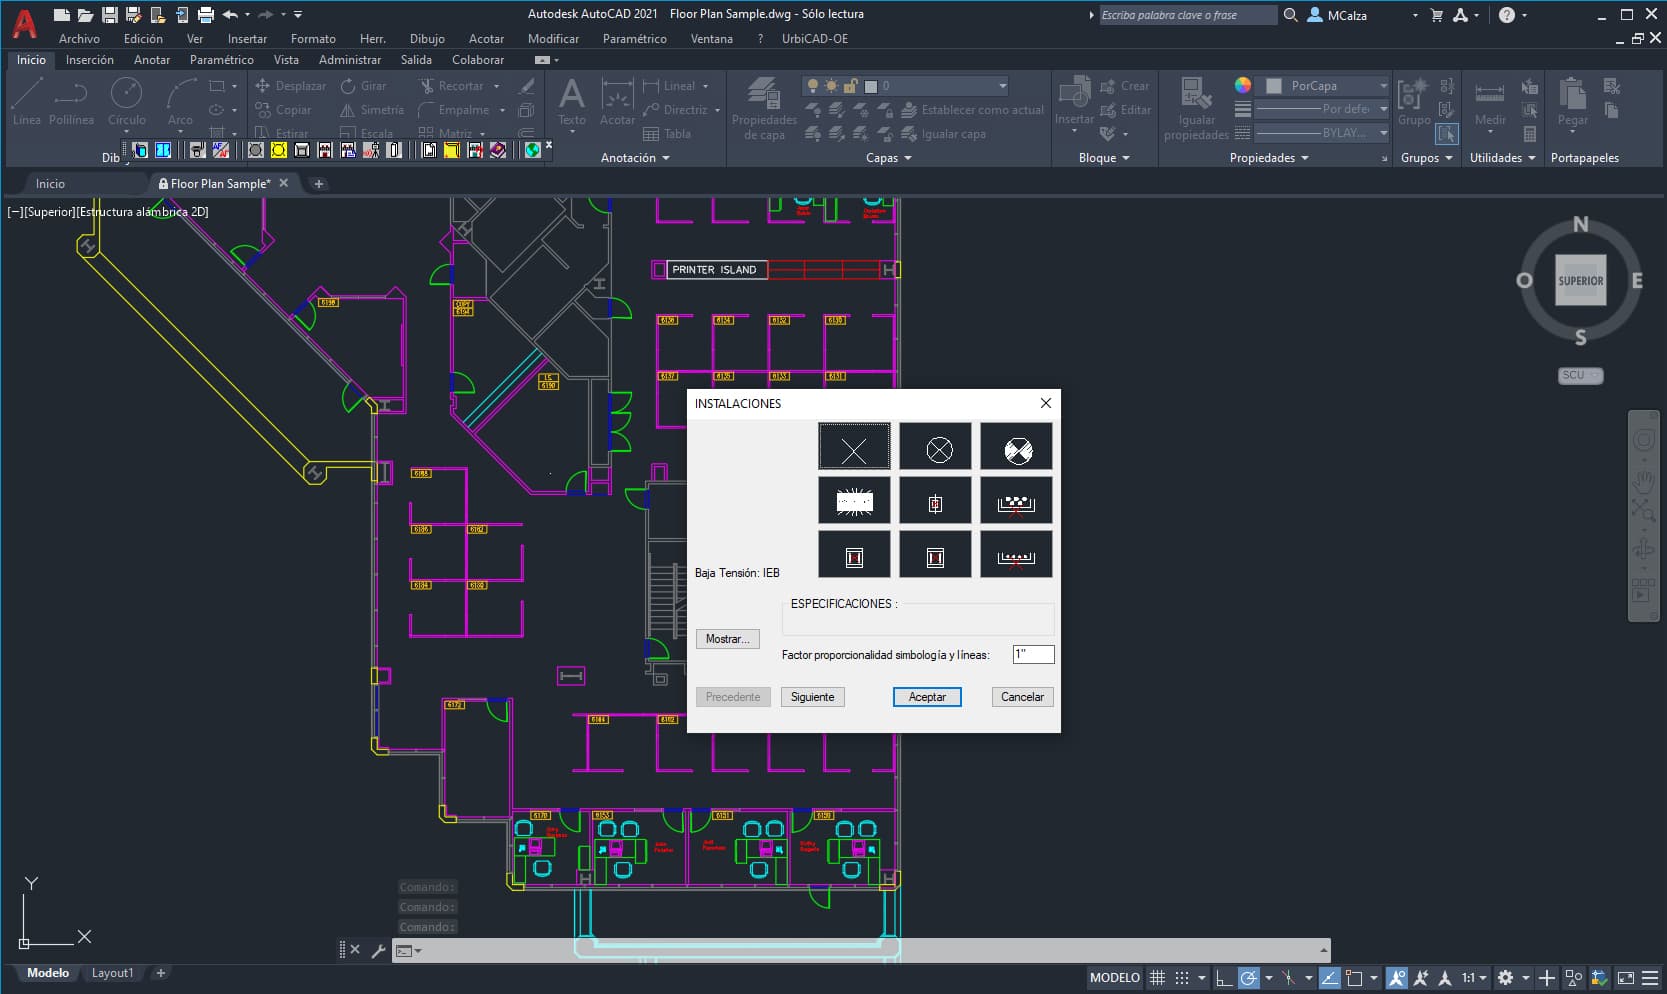Switch to the Layout1 tab

click(112, 973)
